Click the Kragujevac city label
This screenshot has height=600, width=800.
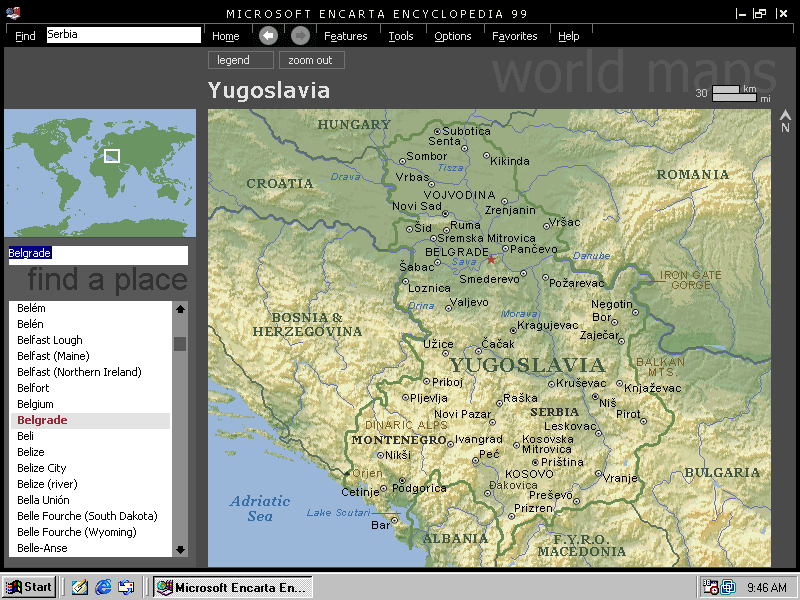547,326
